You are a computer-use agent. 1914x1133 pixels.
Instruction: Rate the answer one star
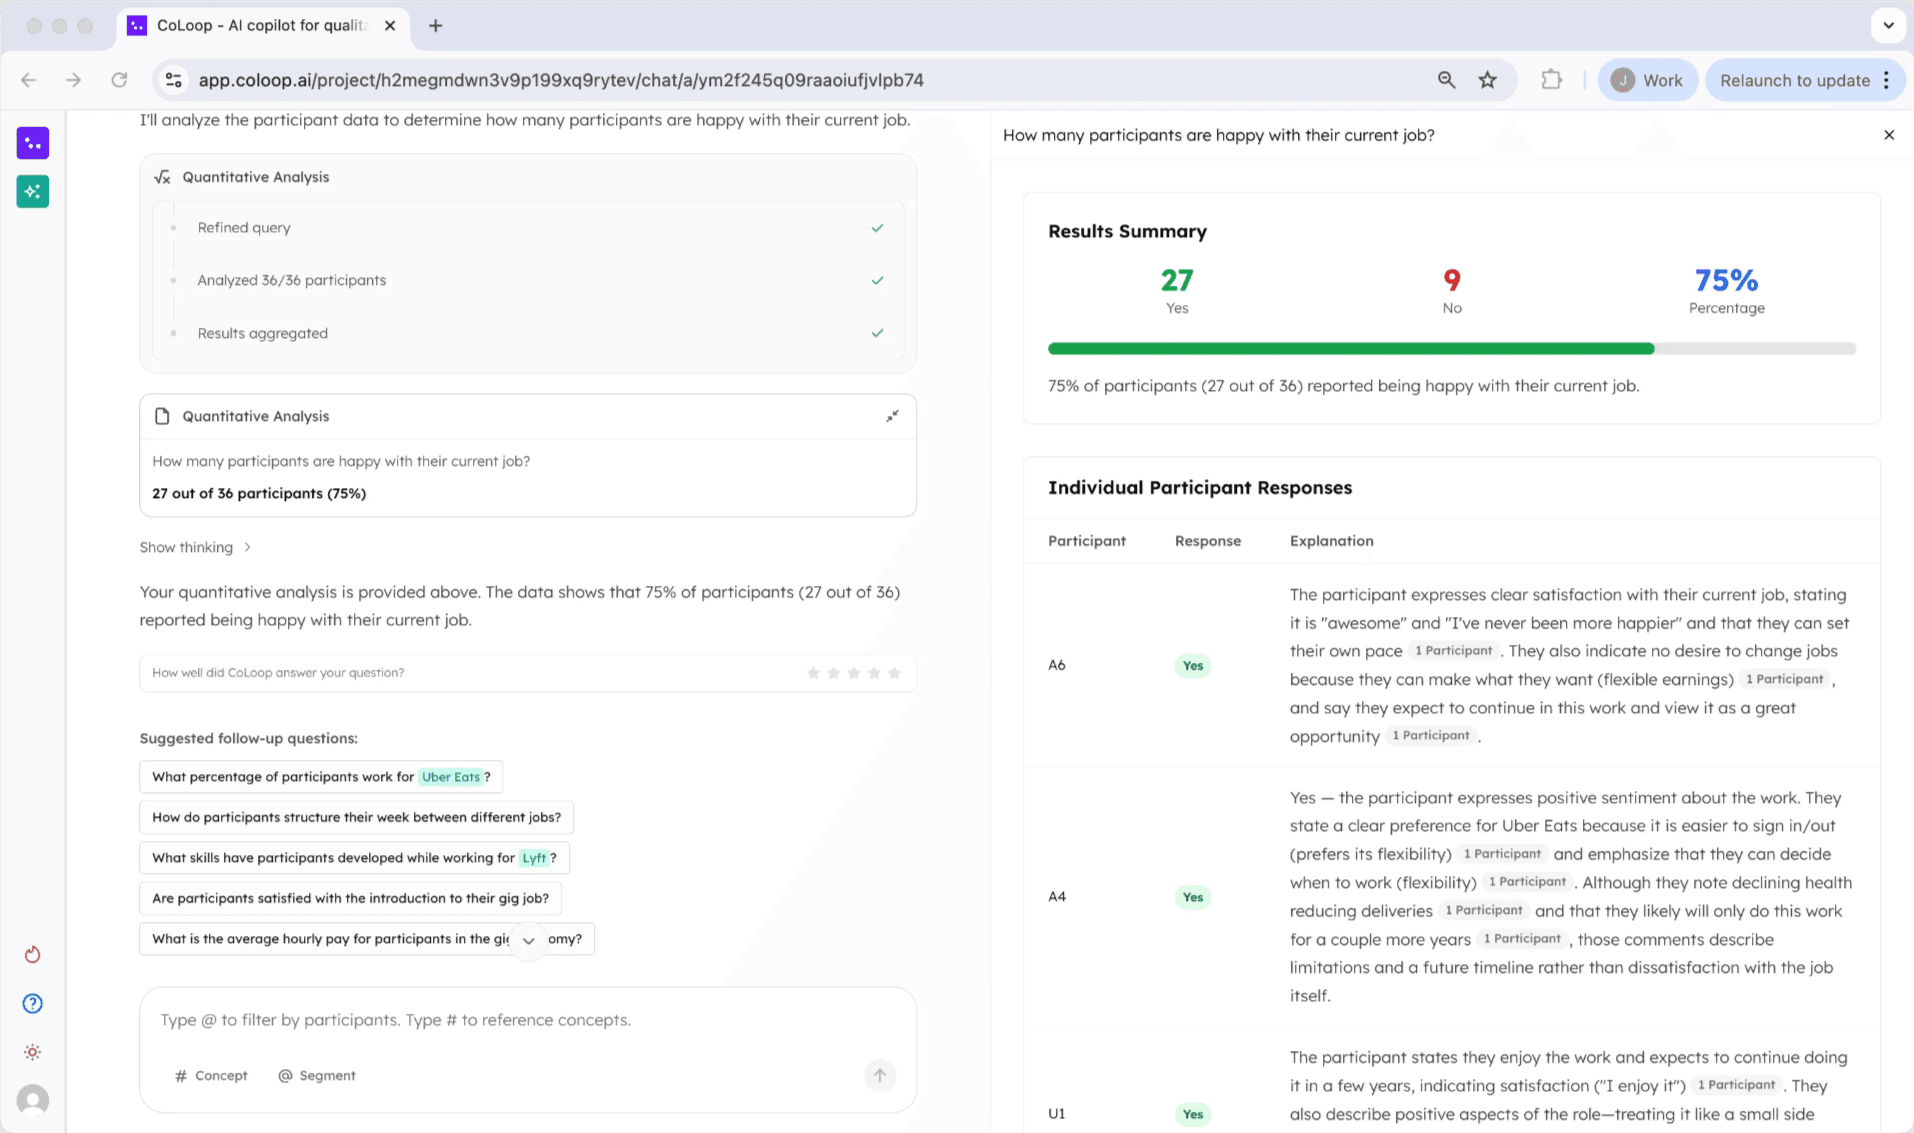click(814, 673)
